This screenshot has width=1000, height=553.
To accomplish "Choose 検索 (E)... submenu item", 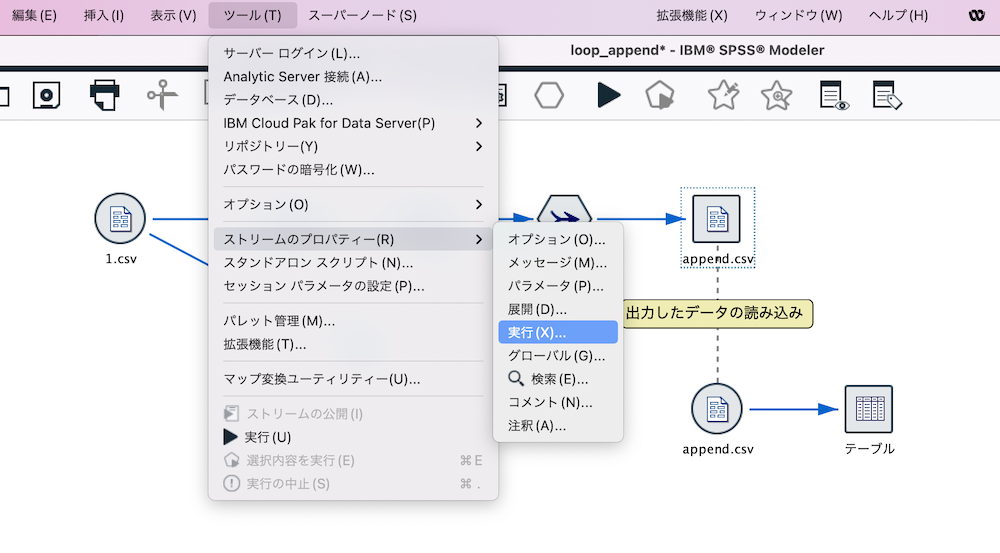I will pos(558,379).
